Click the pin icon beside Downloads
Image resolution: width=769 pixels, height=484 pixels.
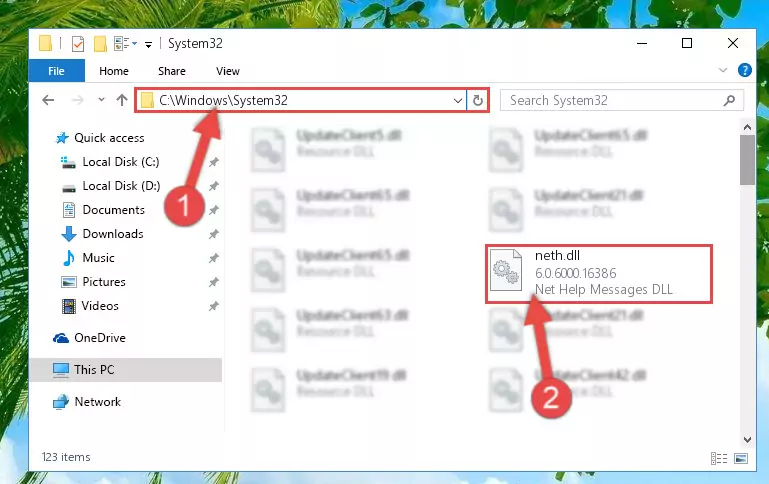[x=213, y=234]
